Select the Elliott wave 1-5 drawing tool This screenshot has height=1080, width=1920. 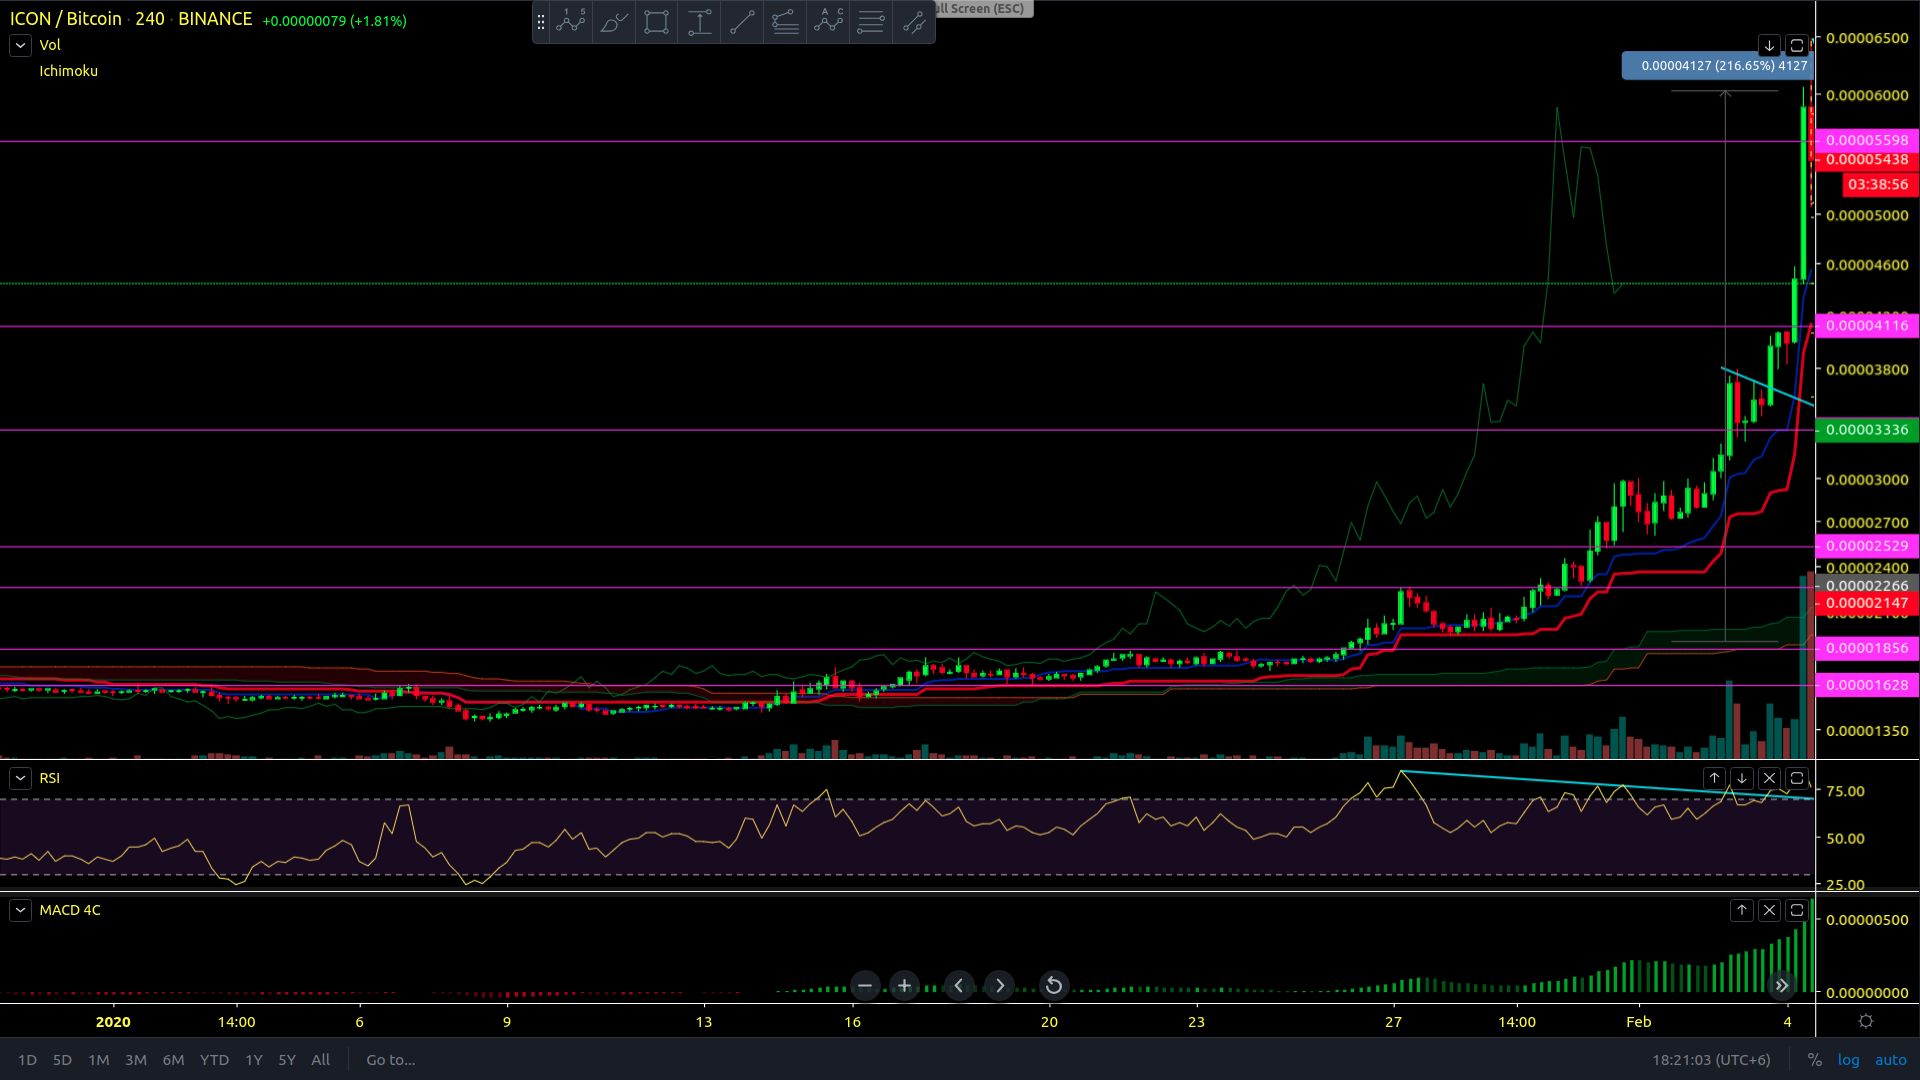(571, 22)
